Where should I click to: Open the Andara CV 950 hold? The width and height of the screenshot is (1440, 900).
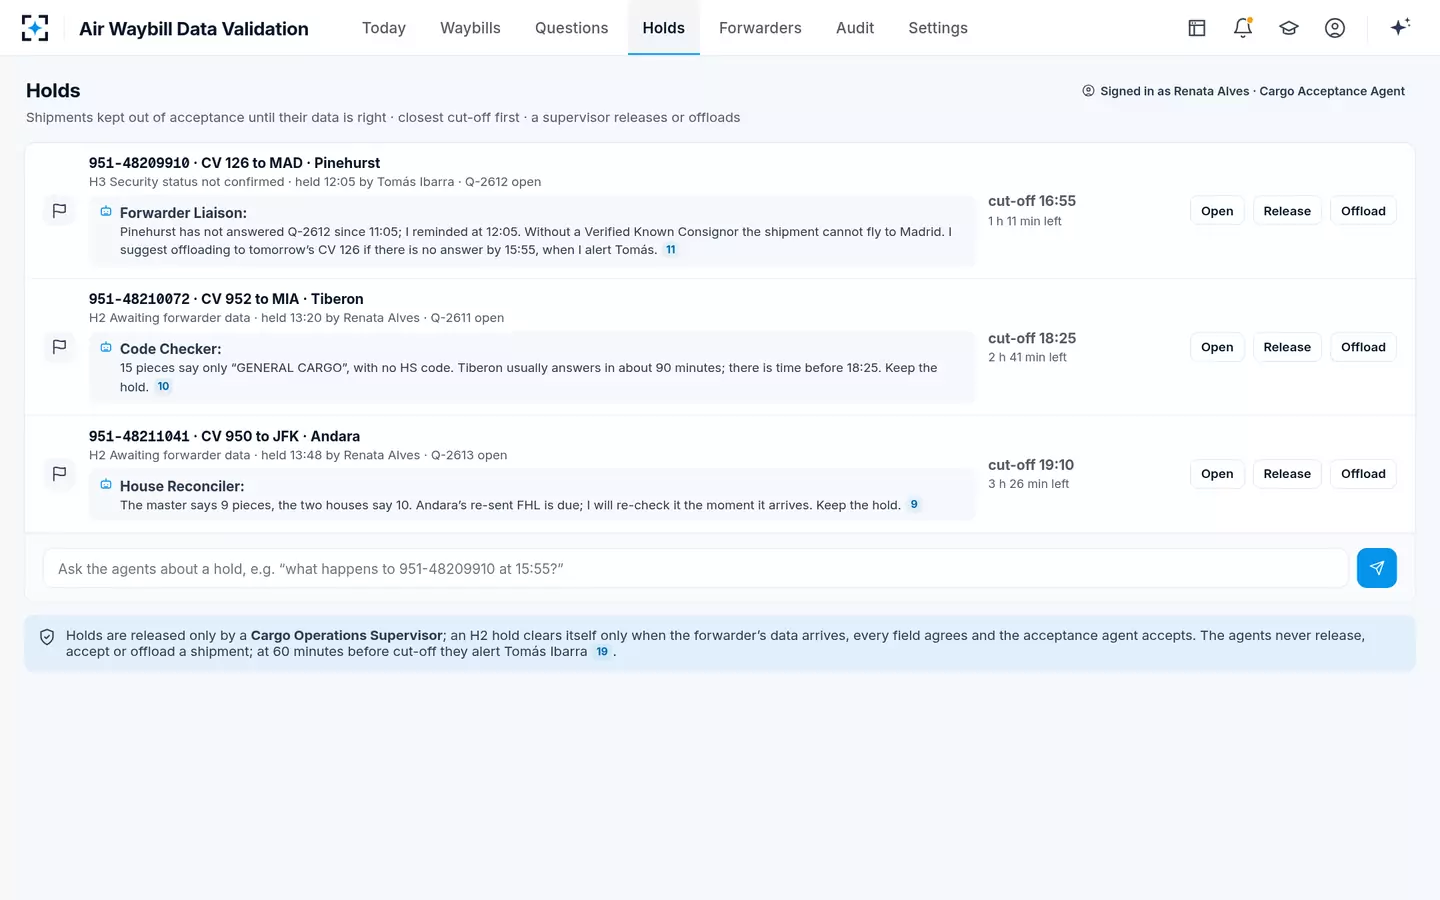[1217, 474]
